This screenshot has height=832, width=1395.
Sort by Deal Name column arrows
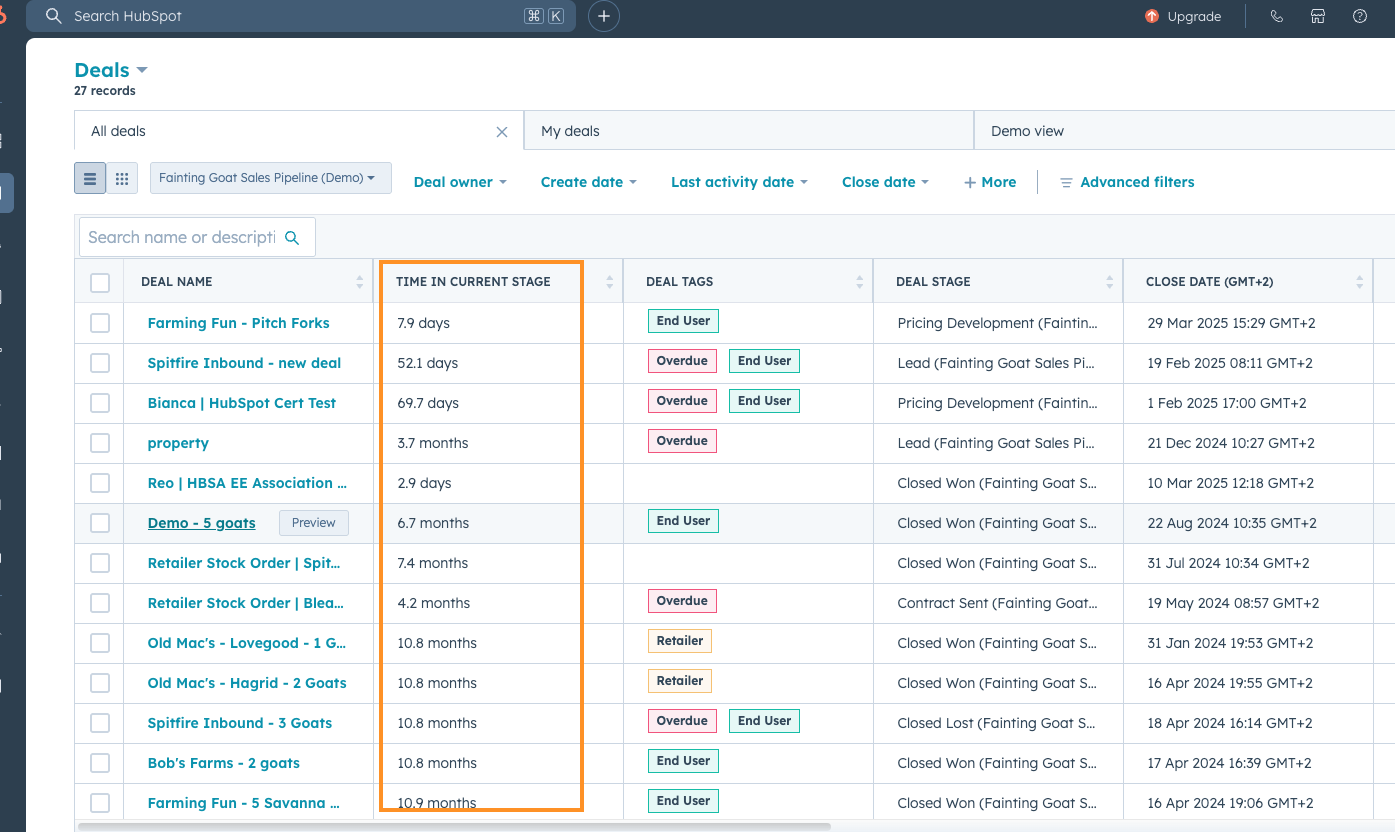click(360, 283)
